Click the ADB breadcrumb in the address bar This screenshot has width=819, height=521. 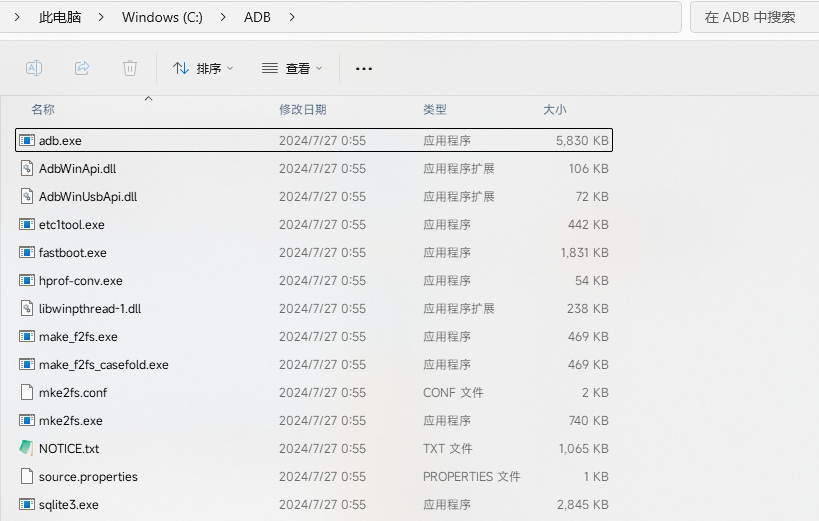[257, 17]
